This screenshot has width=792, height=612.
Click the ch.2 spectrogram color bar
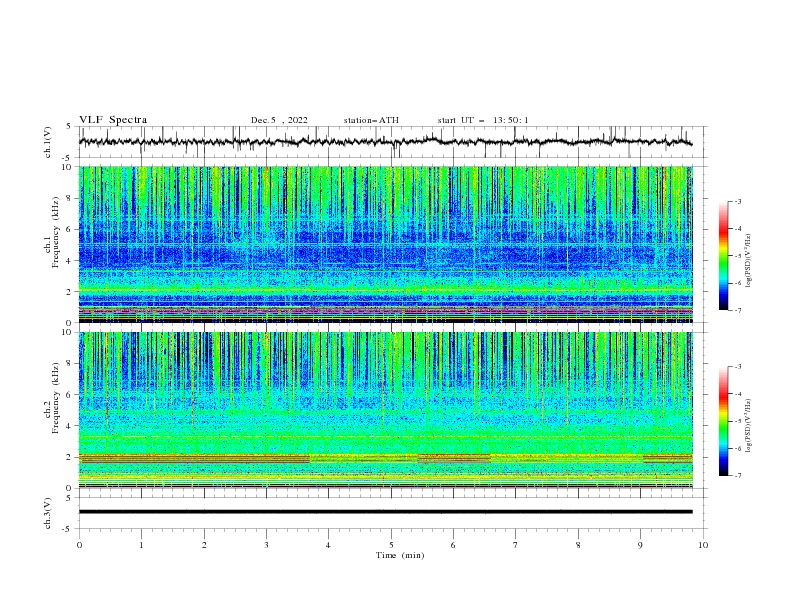[723, 421]
